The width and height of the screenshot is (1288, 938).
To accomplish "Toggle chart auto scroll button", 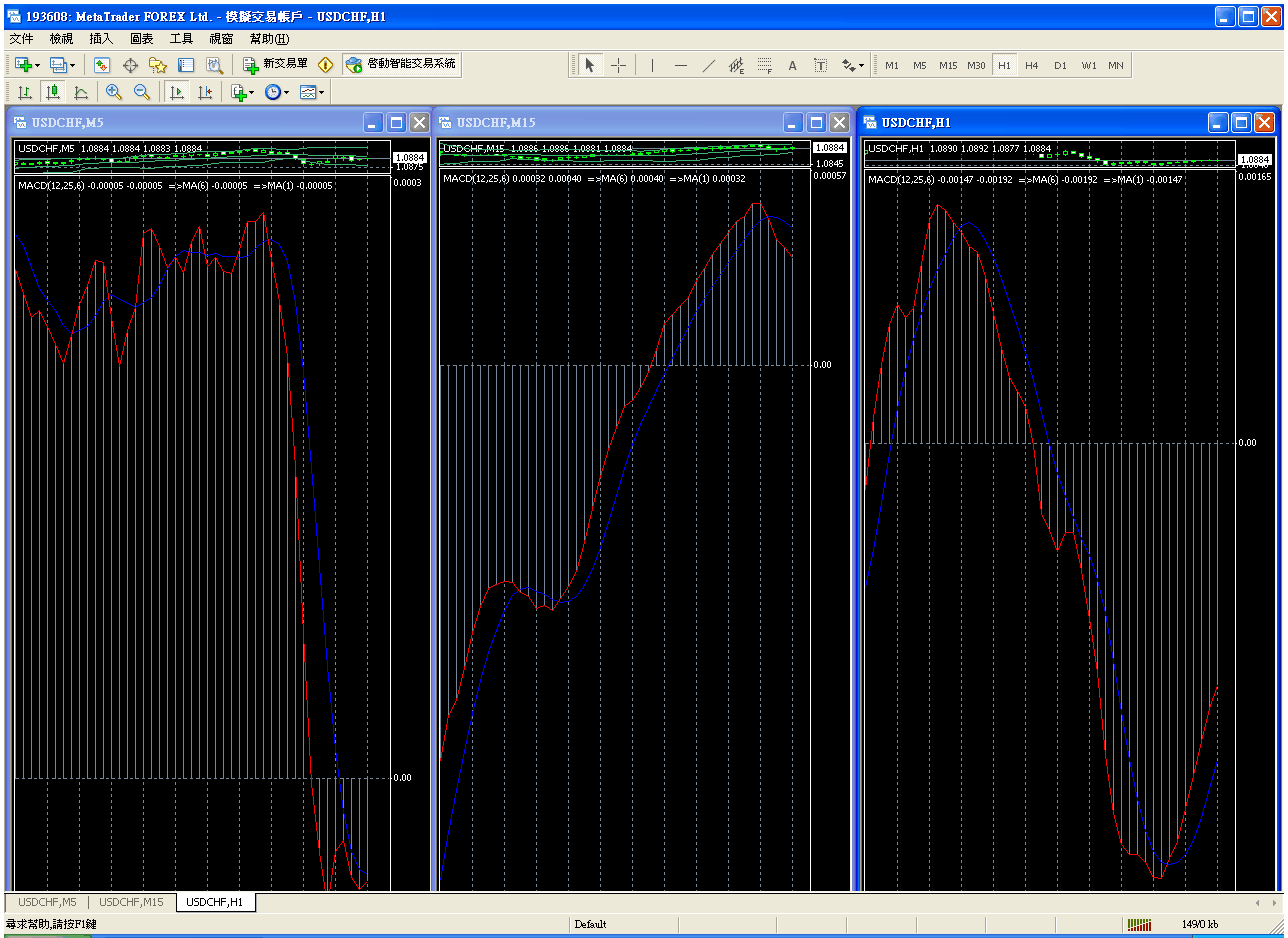I will click(176, 92).
